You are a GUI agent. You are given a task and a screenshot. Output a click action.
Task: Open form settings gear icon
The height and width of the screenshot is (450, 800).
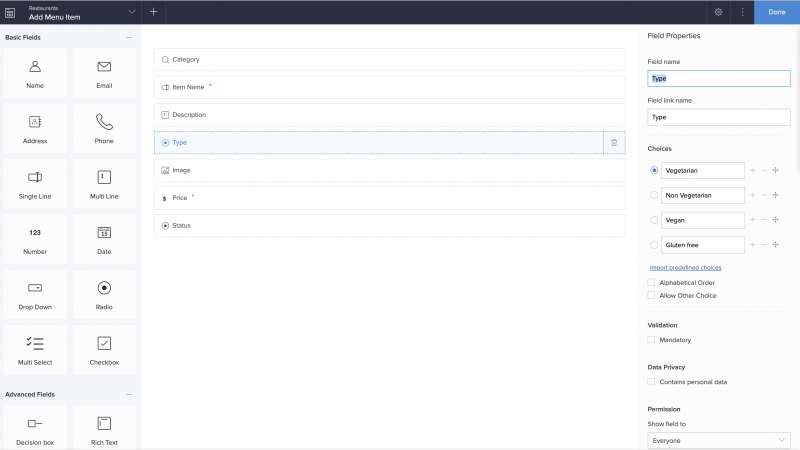click(x=718, y=12)
